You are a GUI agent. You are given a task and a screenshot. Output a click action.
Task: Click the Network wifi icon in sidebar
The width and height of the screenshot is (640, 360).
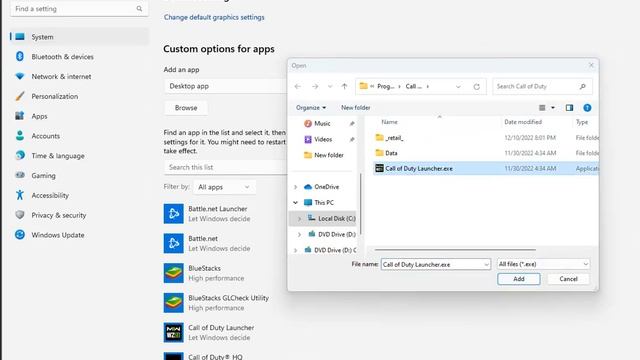[x=20, y=76]
